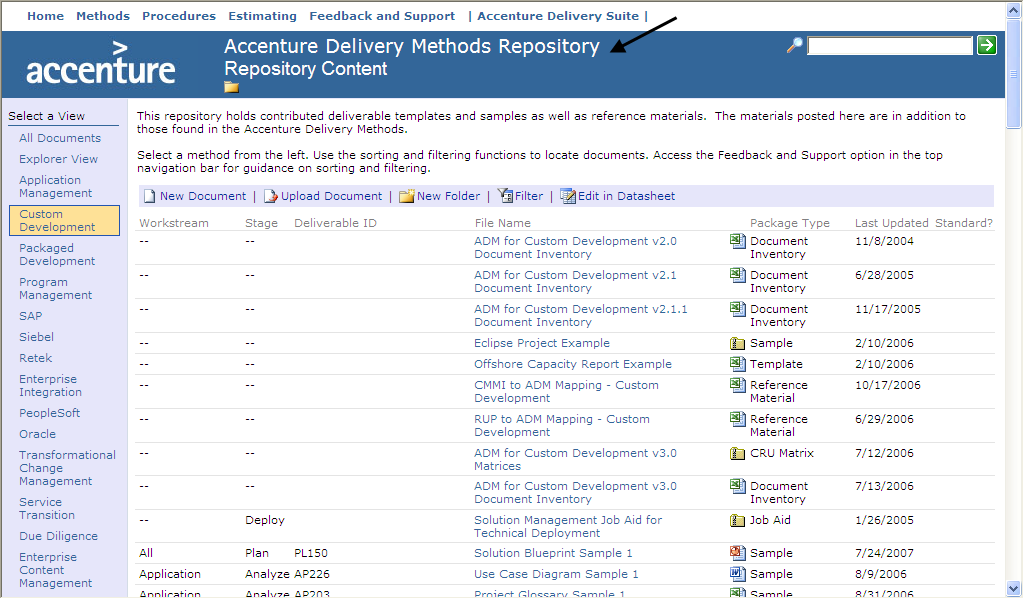The height and width of the screenshot is (599, 1024).
Task: Click the Accenture logo
Action: [x=101, y=63]
